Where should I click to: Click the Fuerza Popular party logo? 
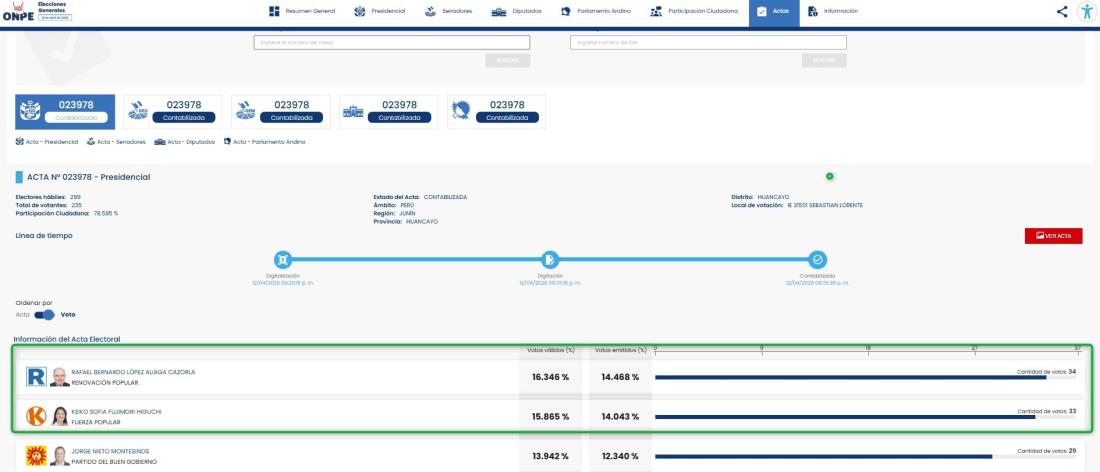tap(35, 416)
